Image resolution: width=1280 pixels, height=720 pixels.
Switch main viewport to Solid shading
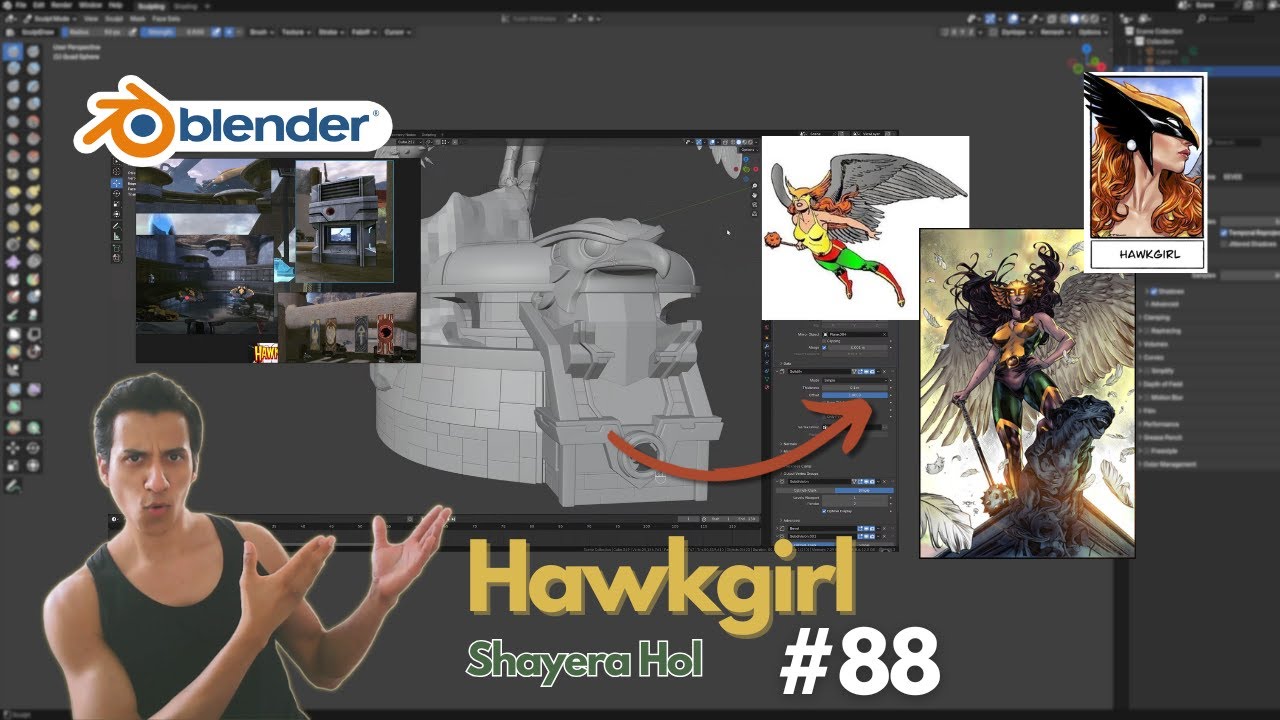coord(1075,19)
